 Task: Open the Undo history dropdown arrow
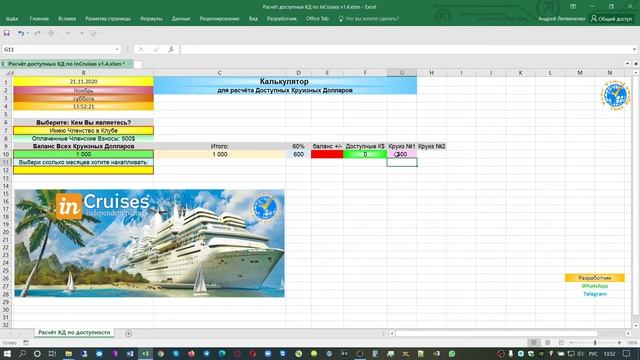(x=27, y=33)
